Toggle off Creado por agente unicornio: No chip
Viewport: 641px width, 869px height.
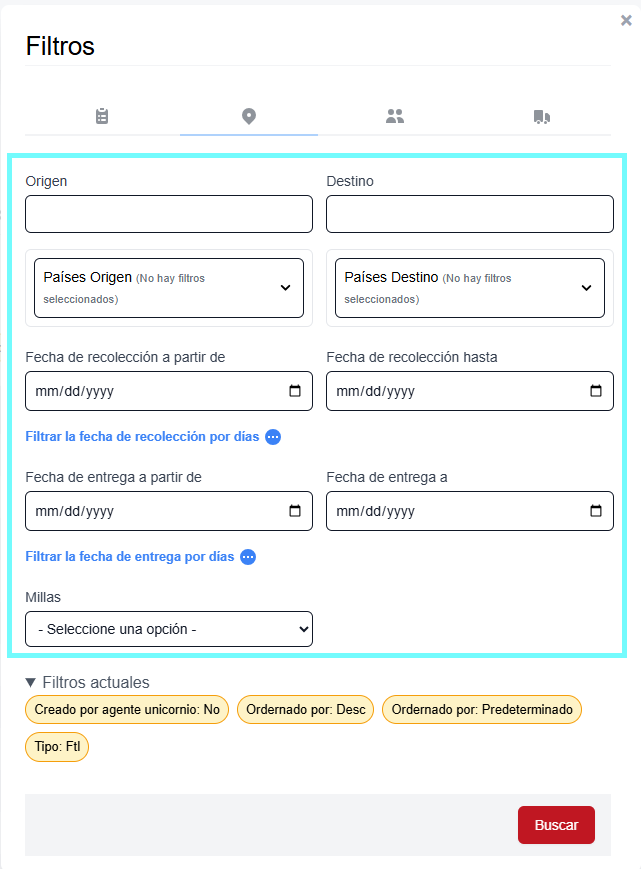126,709
